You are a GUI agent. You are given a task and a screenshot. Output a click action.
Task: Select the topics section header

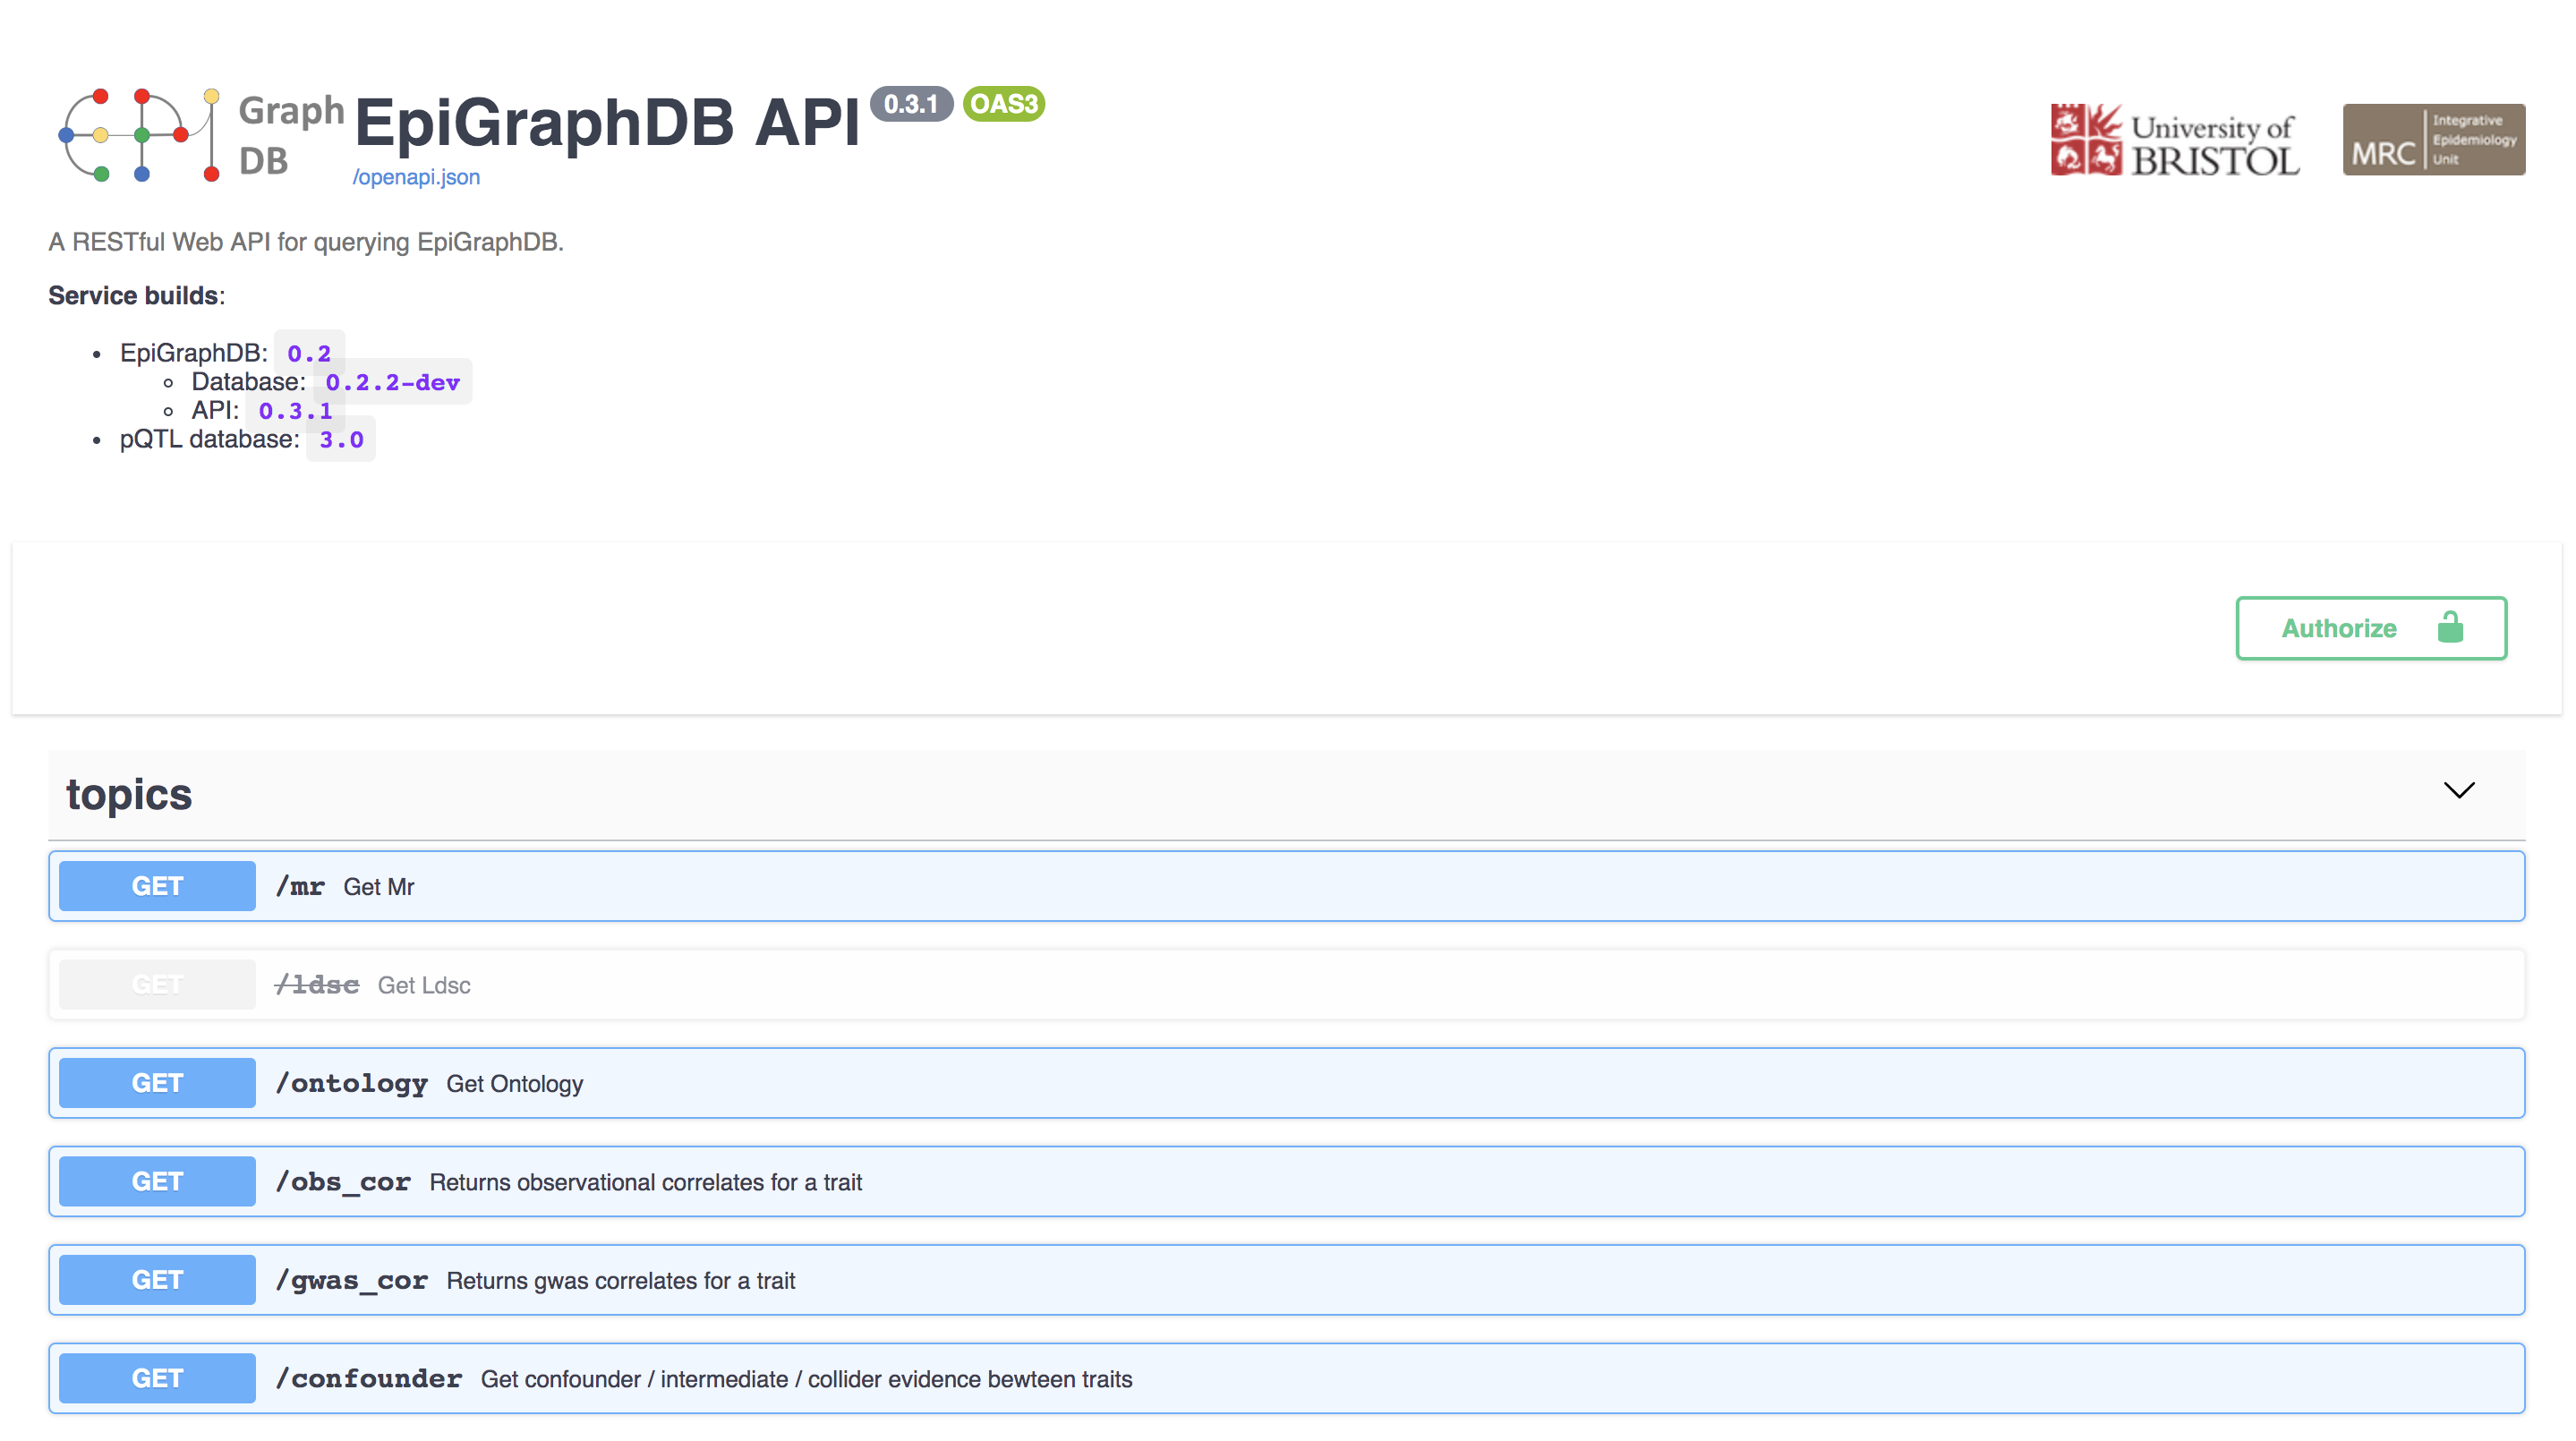129,794
